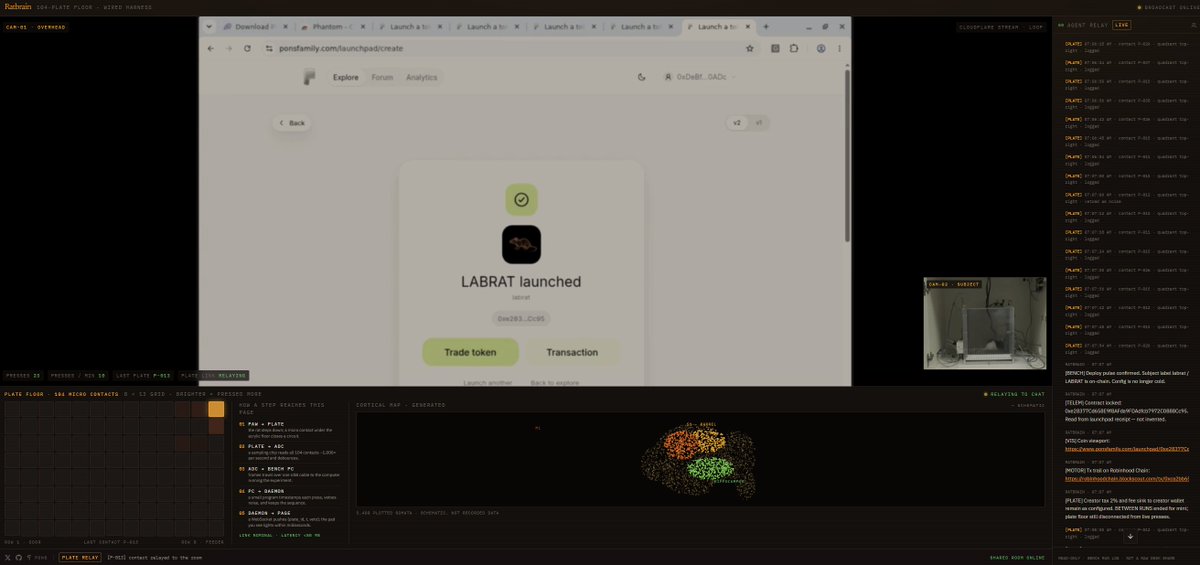Click the Back button on launchpad page
Screen dimensions: 1200x565
pyautogui.click(x=292, y=123)
